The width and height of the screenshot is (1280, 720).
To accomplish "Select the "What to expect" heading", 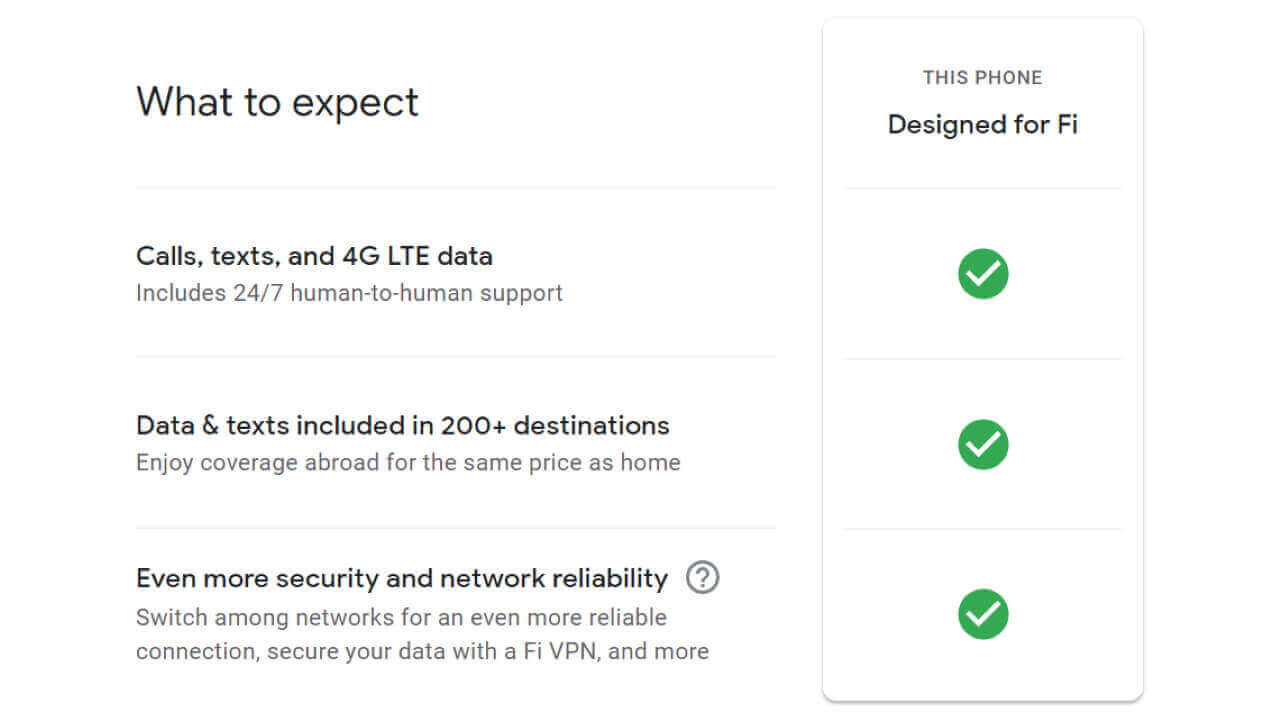I will coord(277,102).
